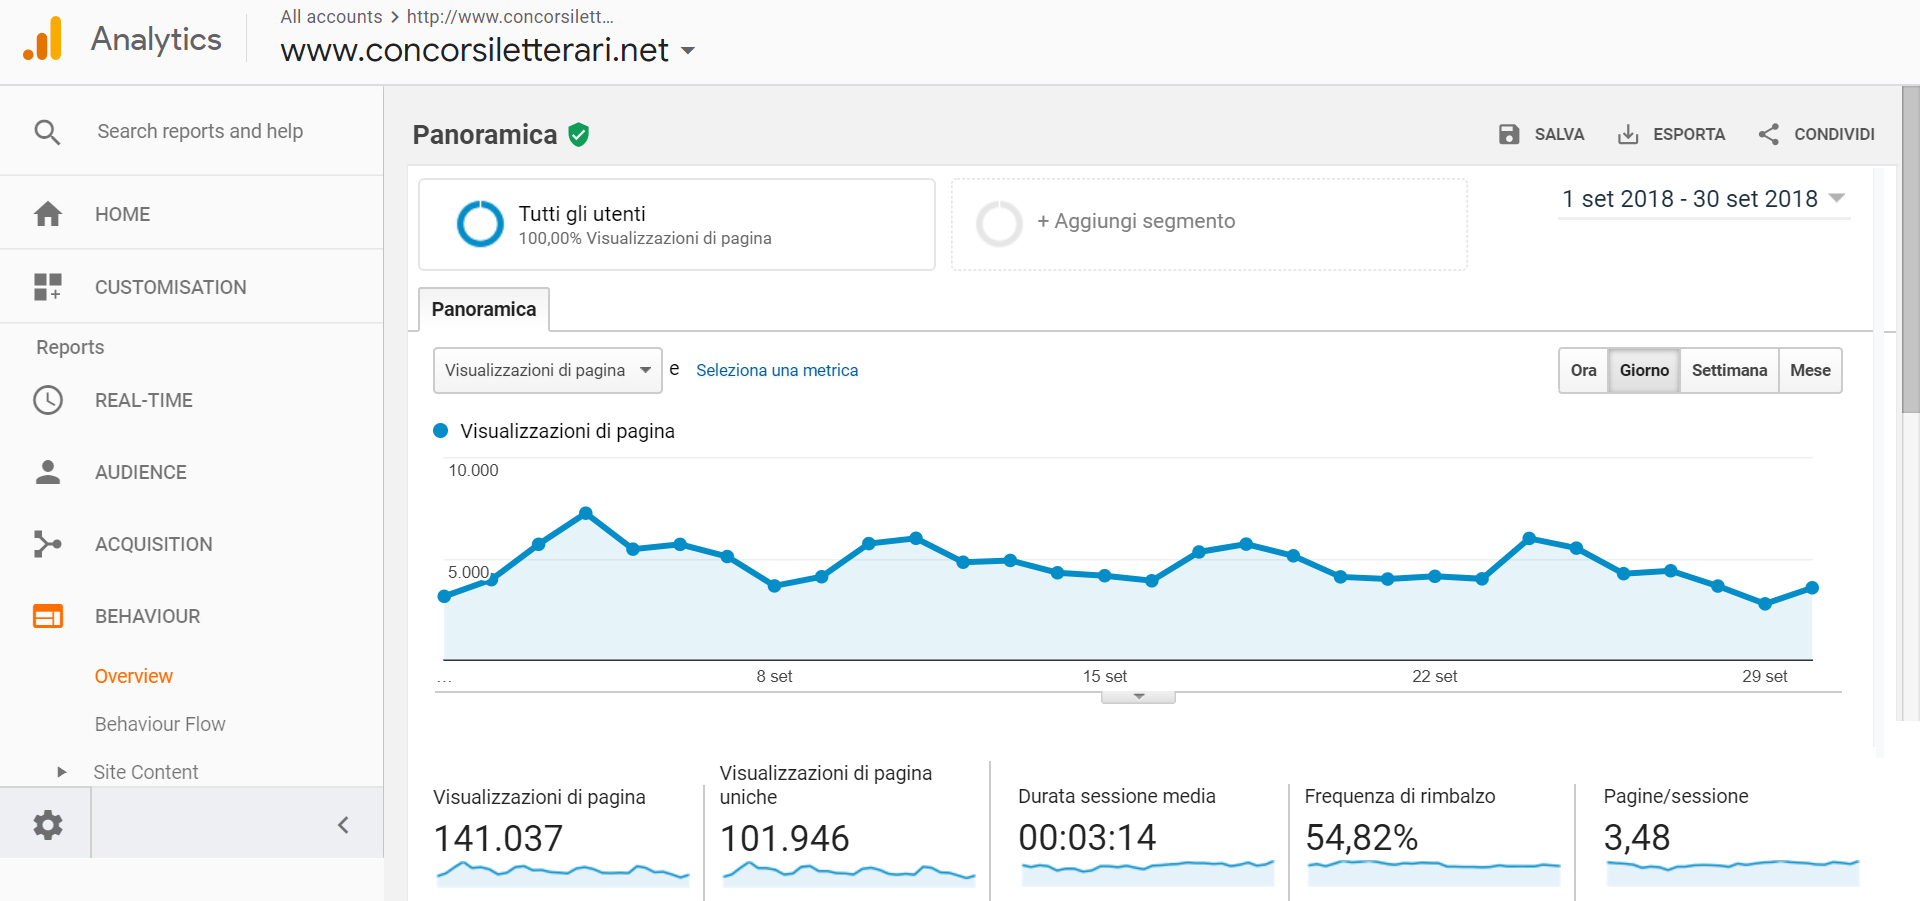Open Home via the house icon
The height and width of the screenshot is (901, 1920).
47,214
